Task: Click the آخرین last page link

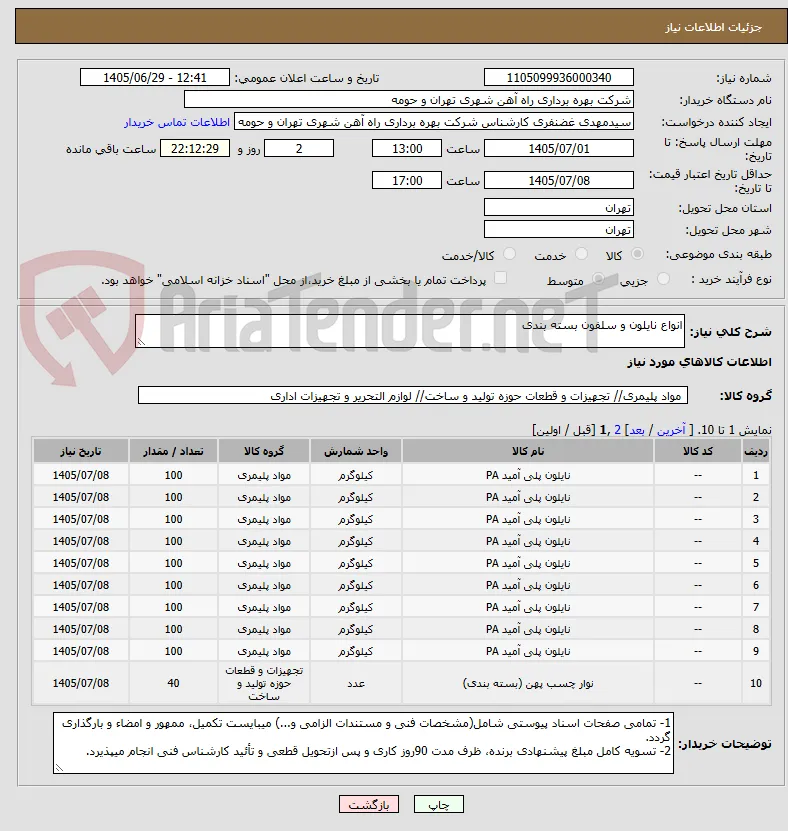Action: pos(671,430)
